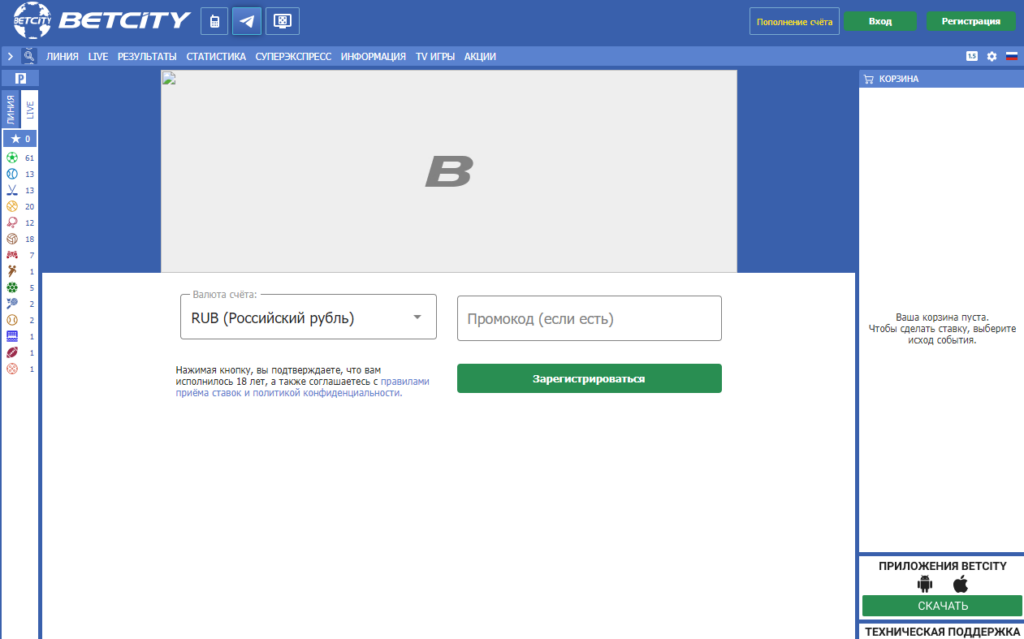The height and width of the screenshot is (639, 1024).
Task: Select green futsal ball icon with 5
Action: [x=12, y=287]
